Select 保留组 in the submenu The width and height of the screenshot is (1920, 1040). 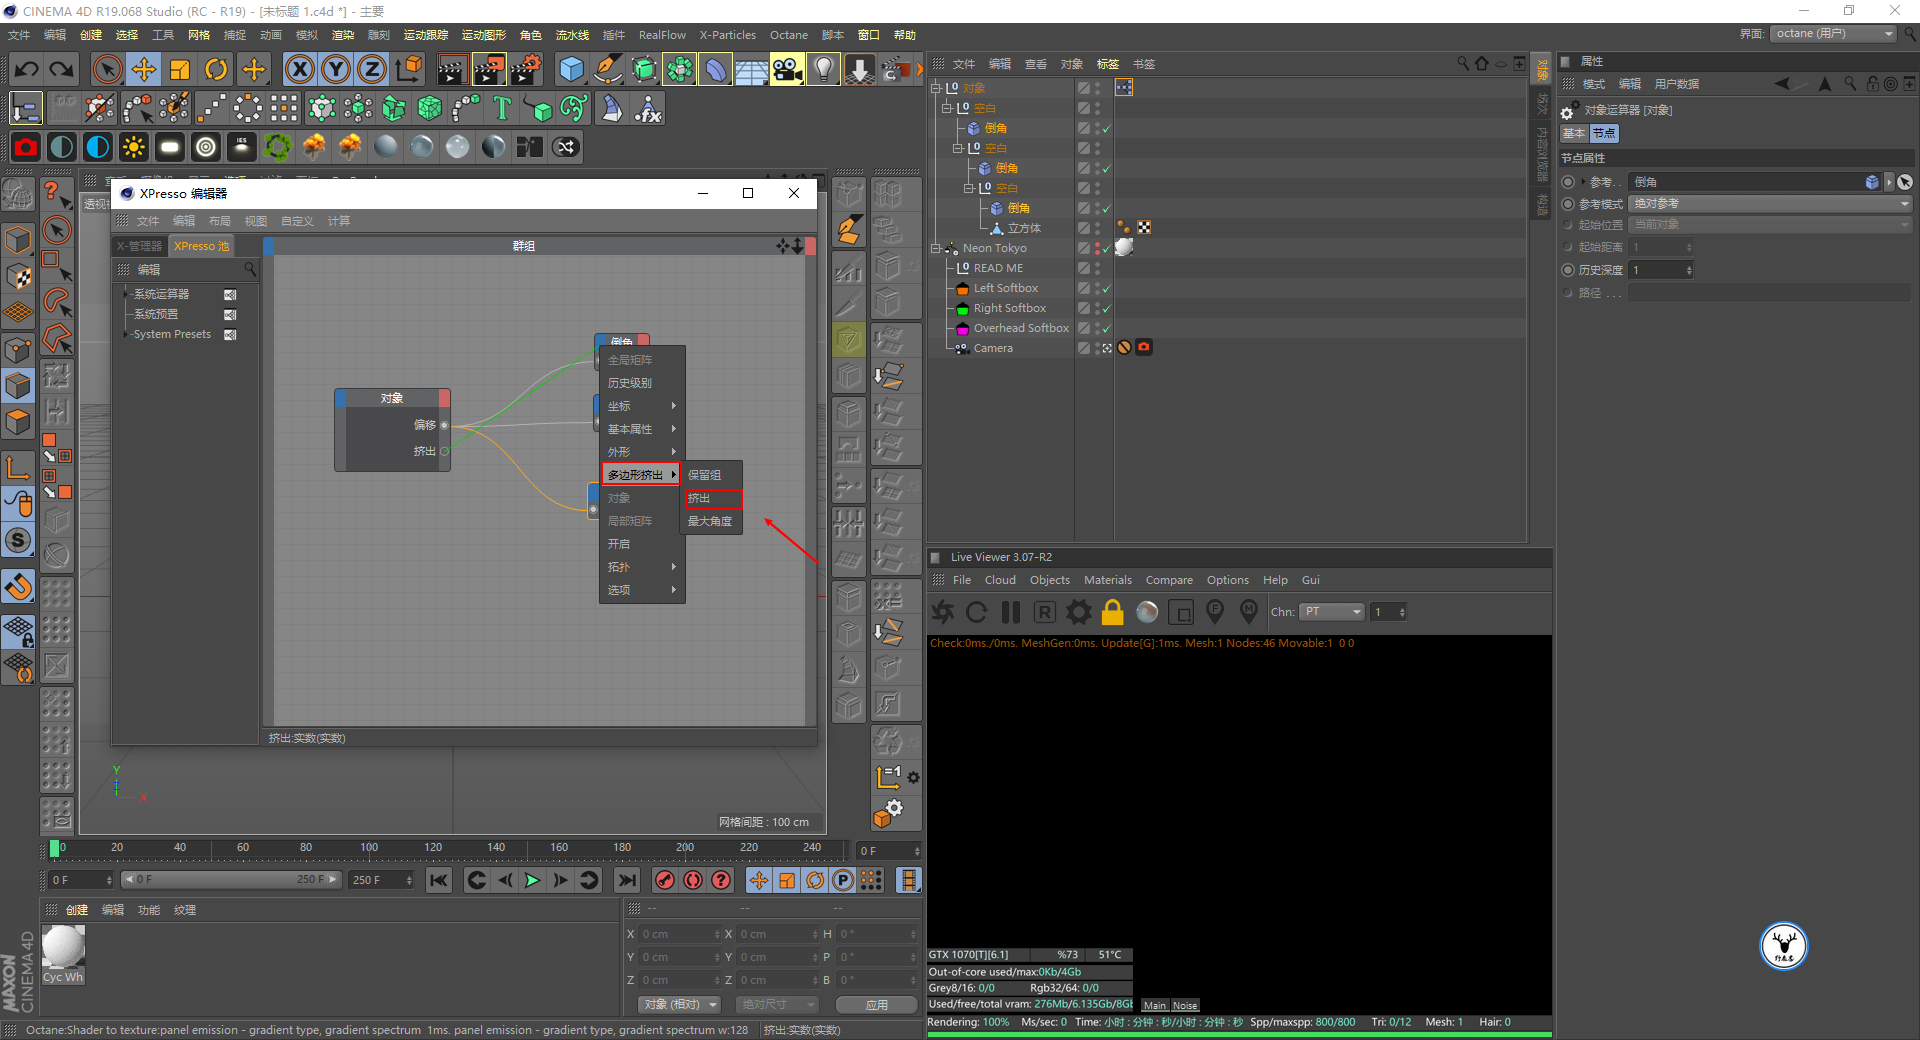click(x=713, y=475)
